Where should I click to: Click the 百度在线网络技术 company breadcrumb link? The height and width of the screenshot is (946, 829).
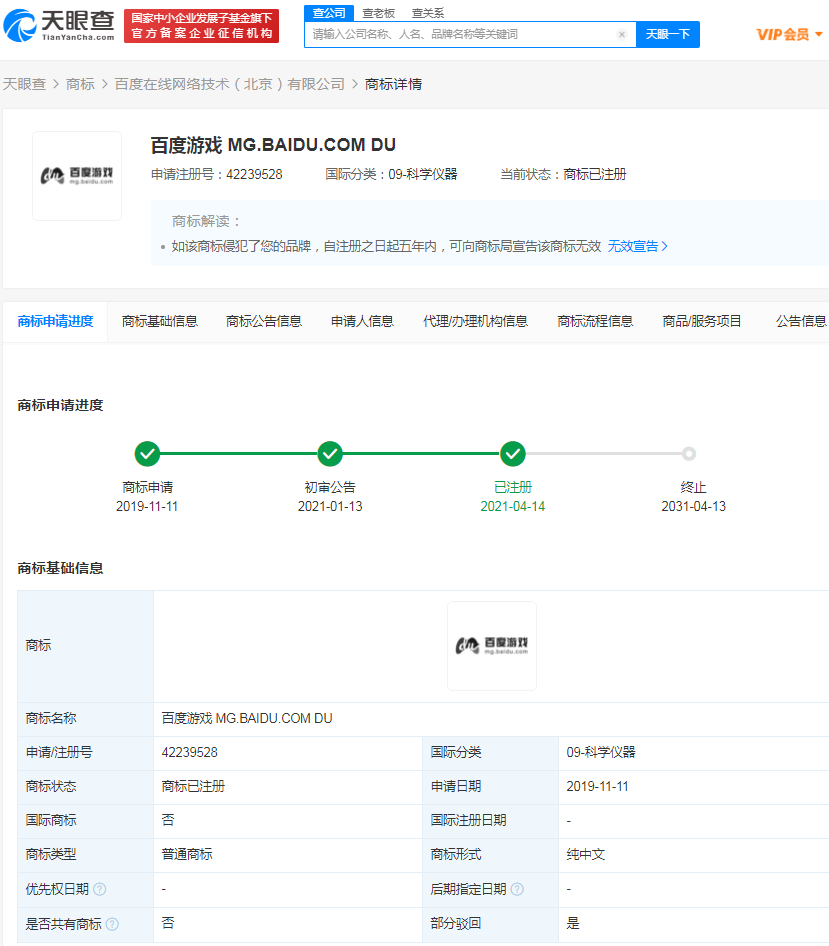230,84
